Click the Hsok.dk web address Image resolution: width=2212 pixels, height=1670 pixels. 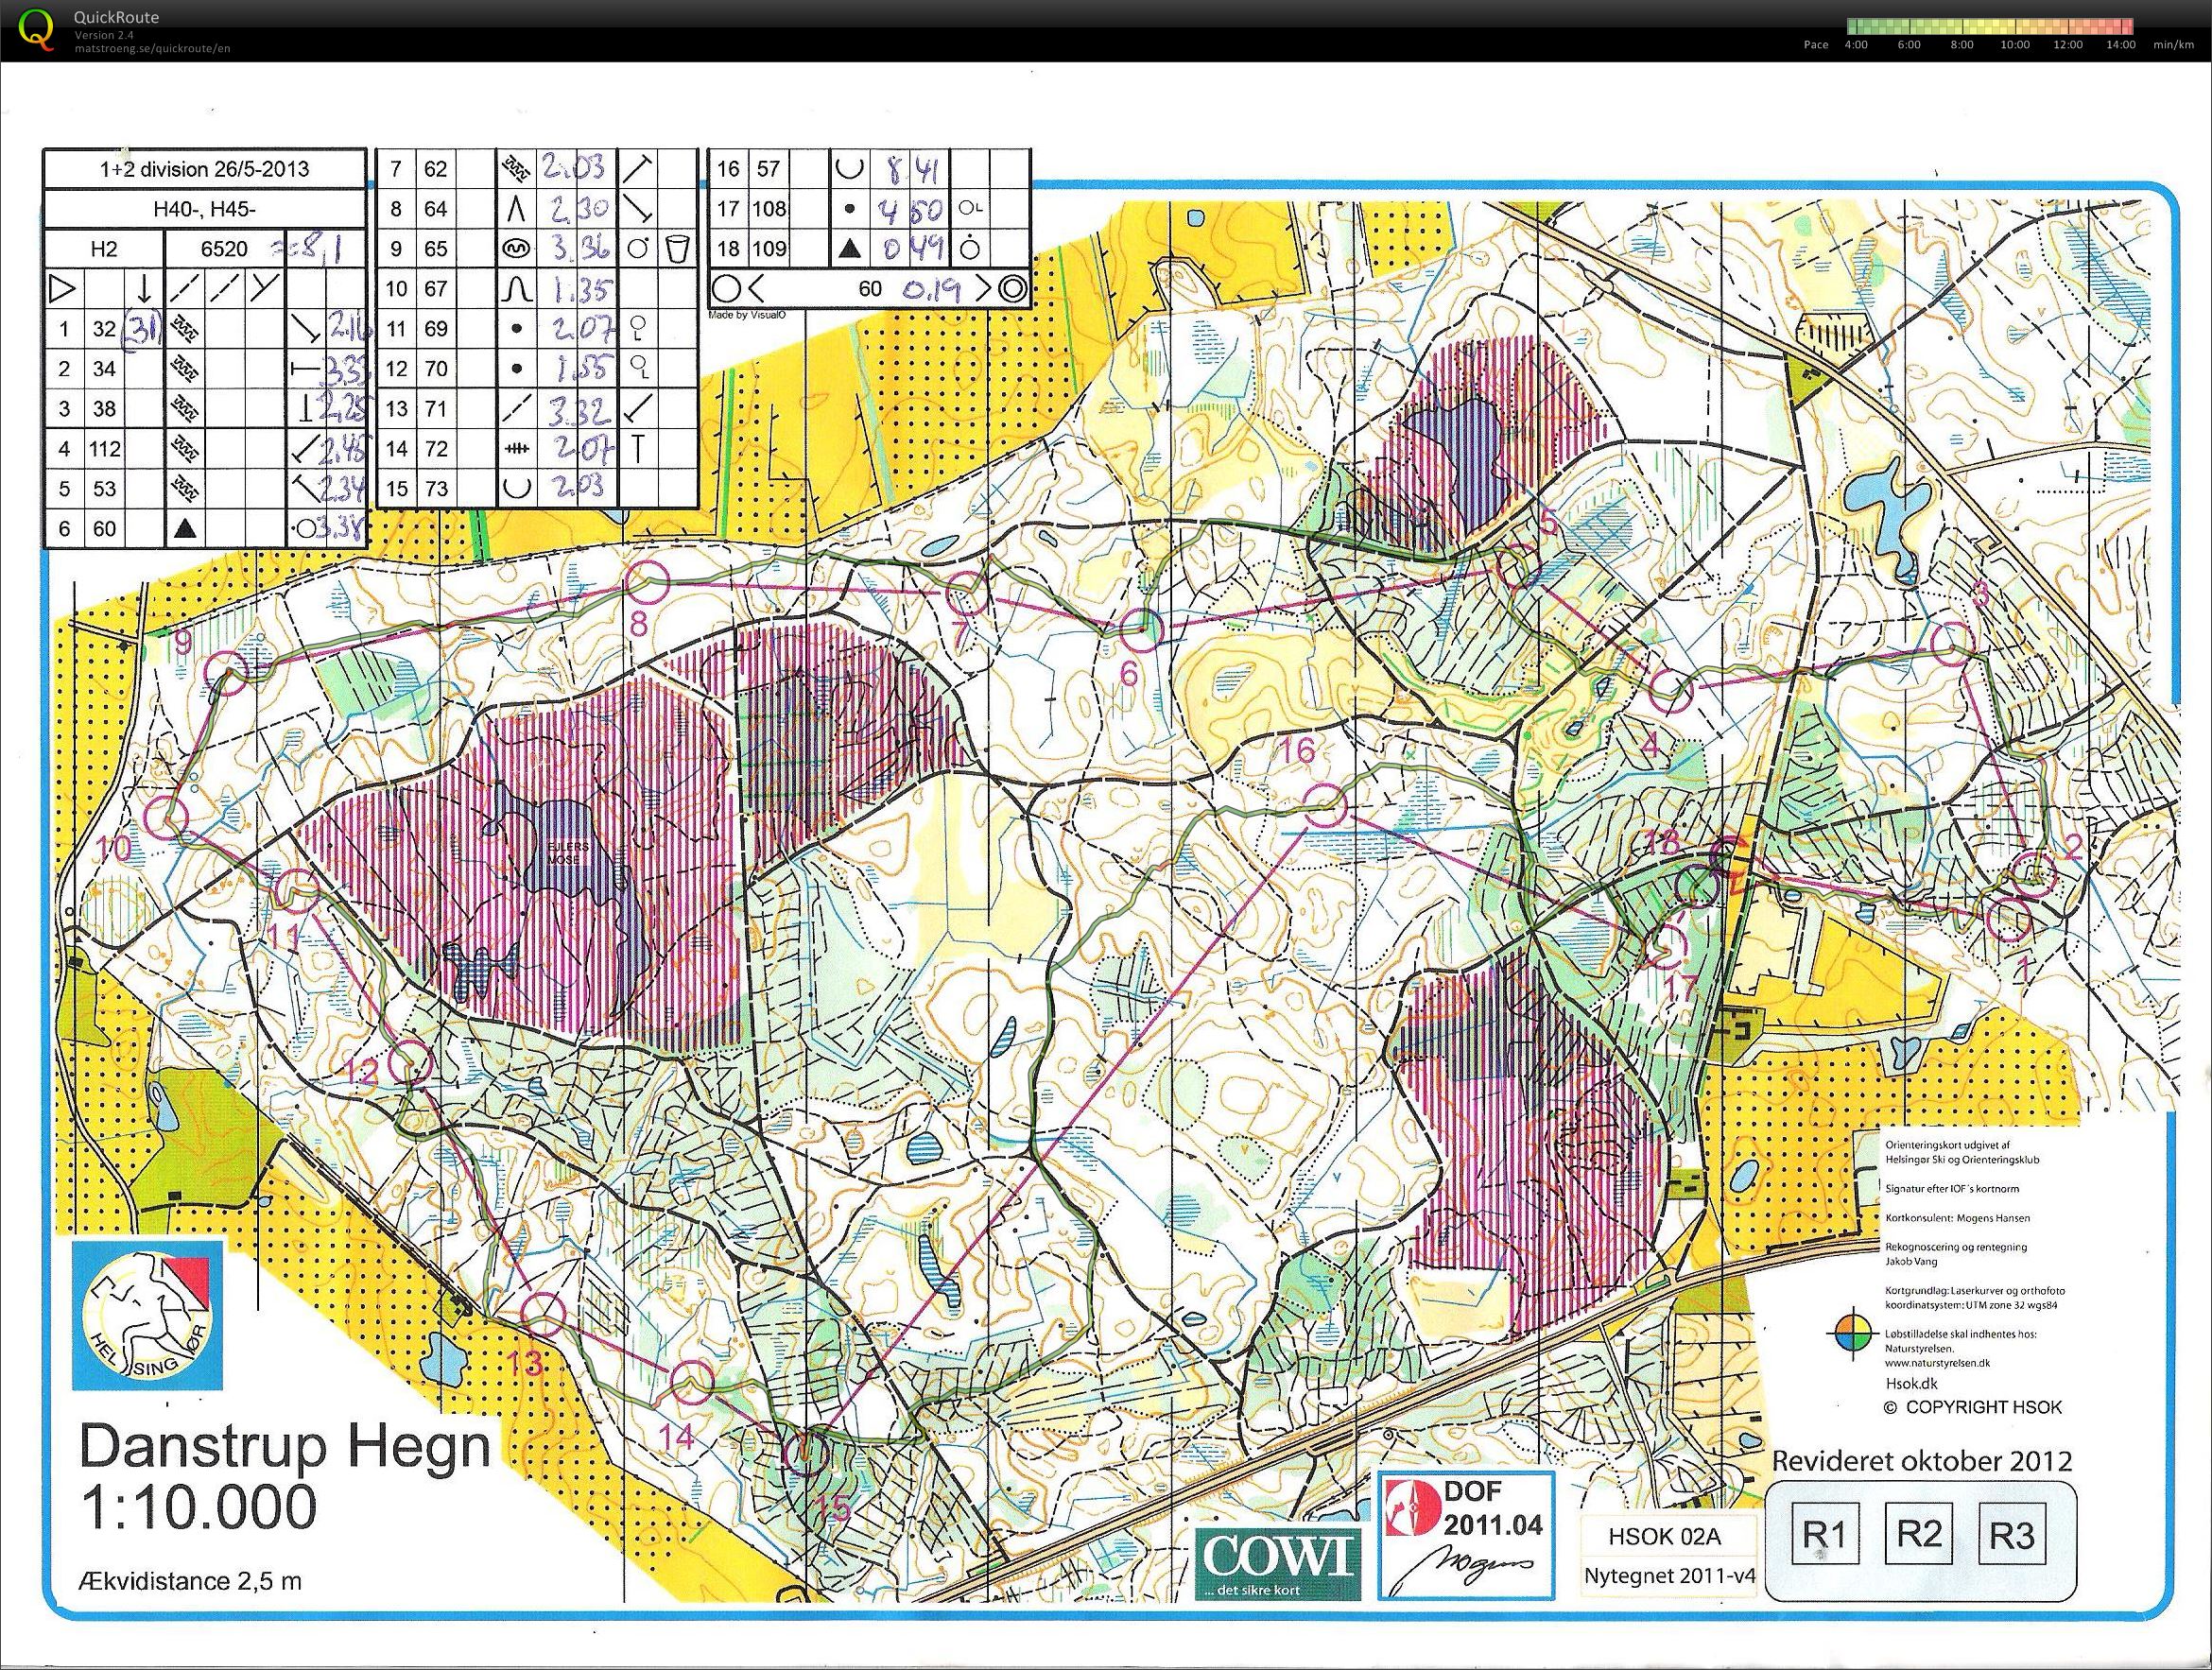1911,1384
